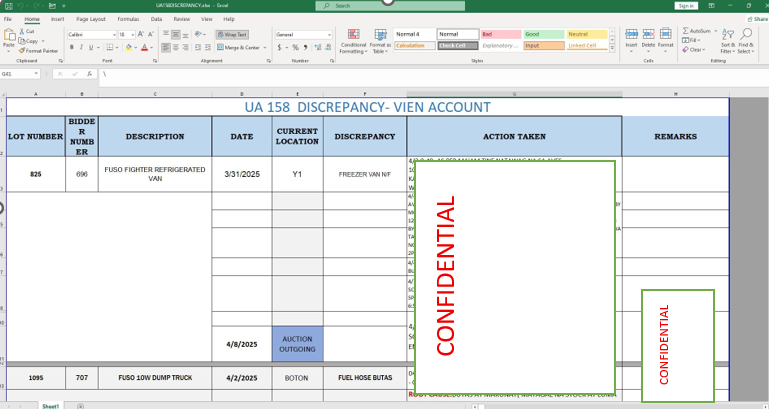
Task: Click the Copy icon
Action: 22,41
